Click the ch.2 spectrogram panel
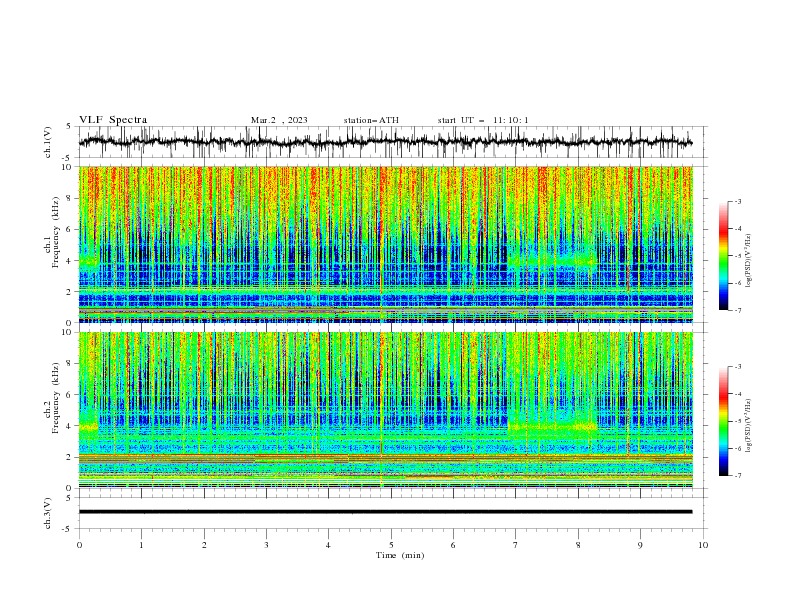792x612 pixels. 385,410
